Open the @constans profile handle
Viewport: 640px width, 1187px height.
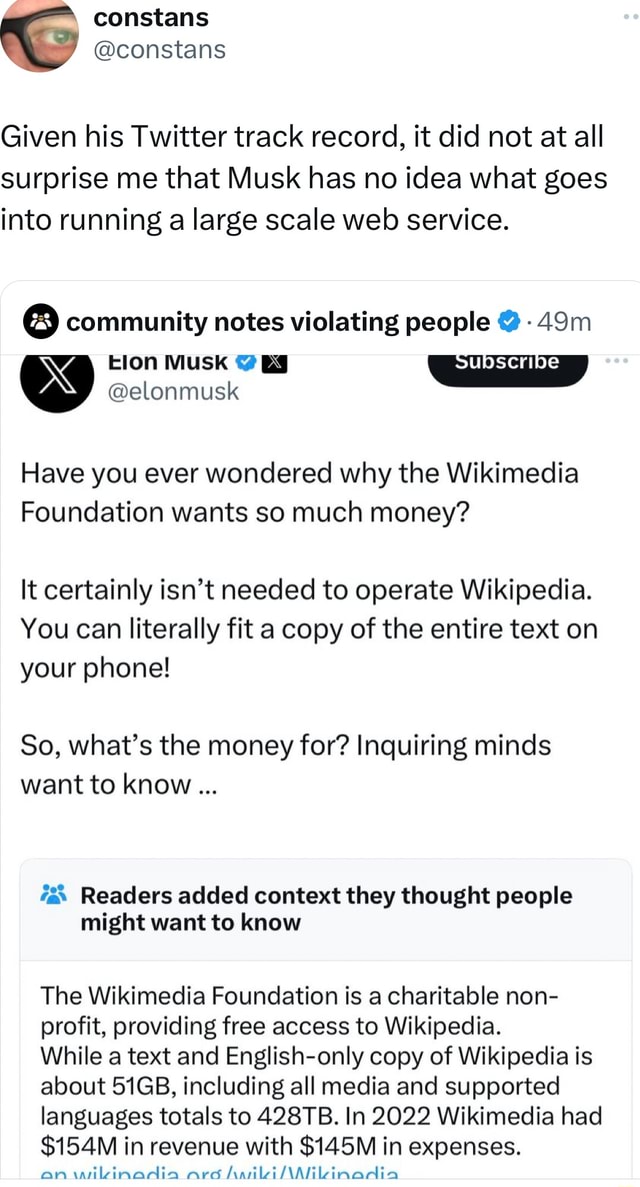pos(158,49)
